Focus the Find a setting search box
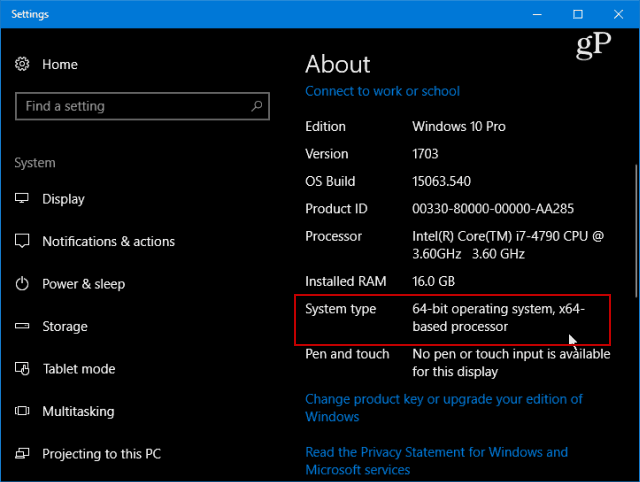Screen dimensions: 640x482 [142, 106]
